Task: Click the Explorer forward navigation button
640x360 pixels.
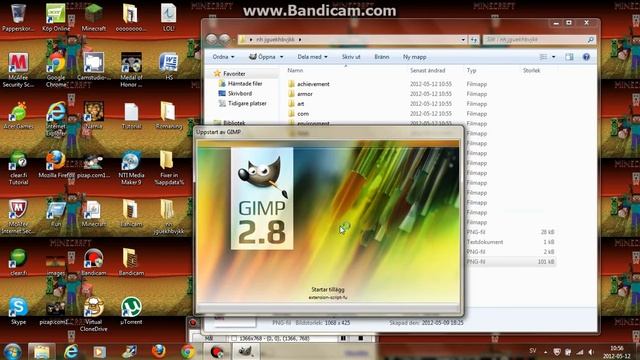Action: coord(225,40)
